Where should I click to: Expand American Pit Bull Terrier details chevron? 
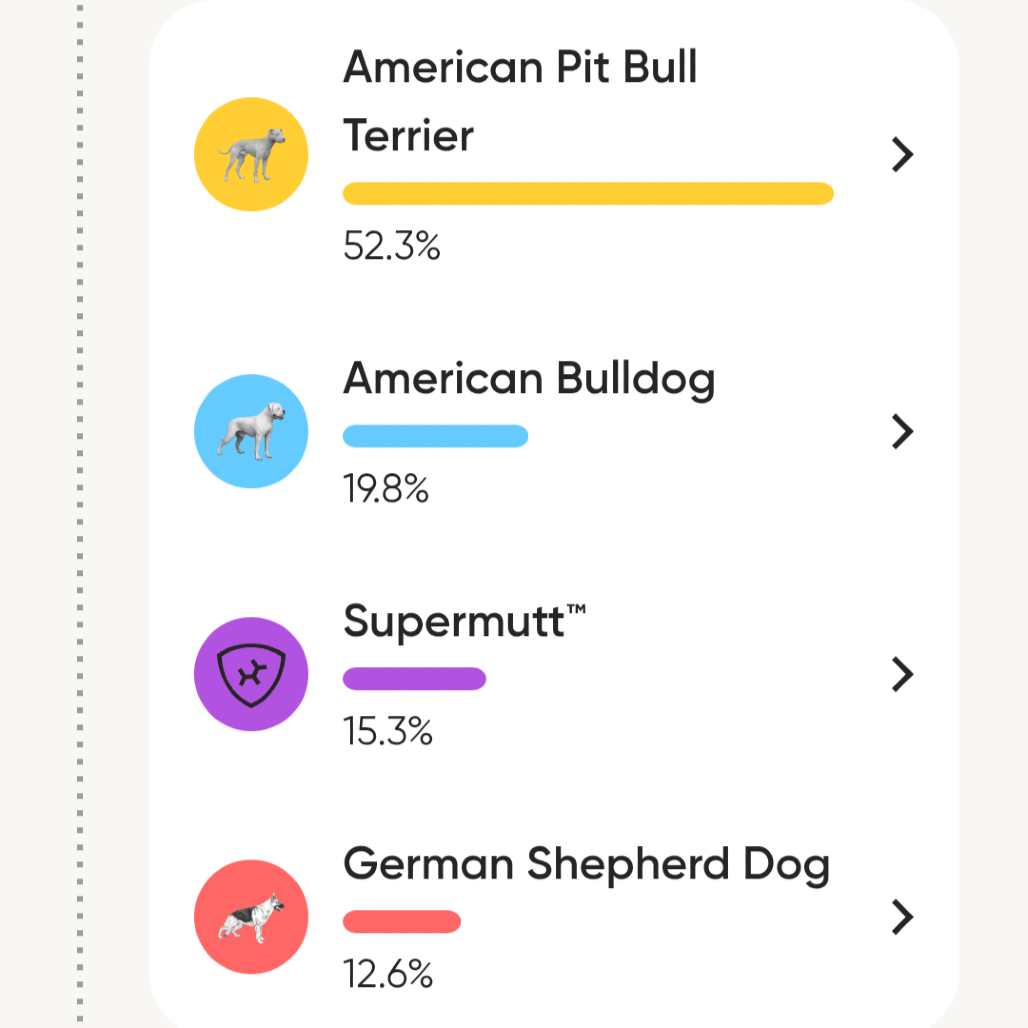(902, 154)
